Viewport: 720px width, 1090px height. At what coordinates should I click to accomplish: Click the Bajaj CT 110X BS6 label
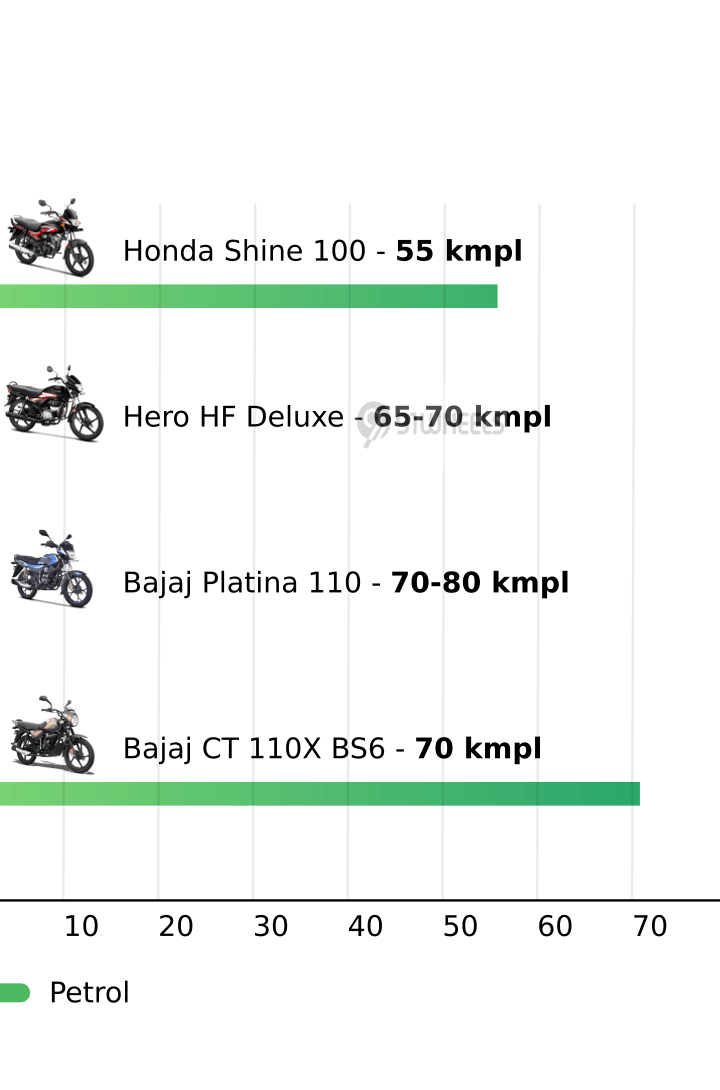point(332,749)
